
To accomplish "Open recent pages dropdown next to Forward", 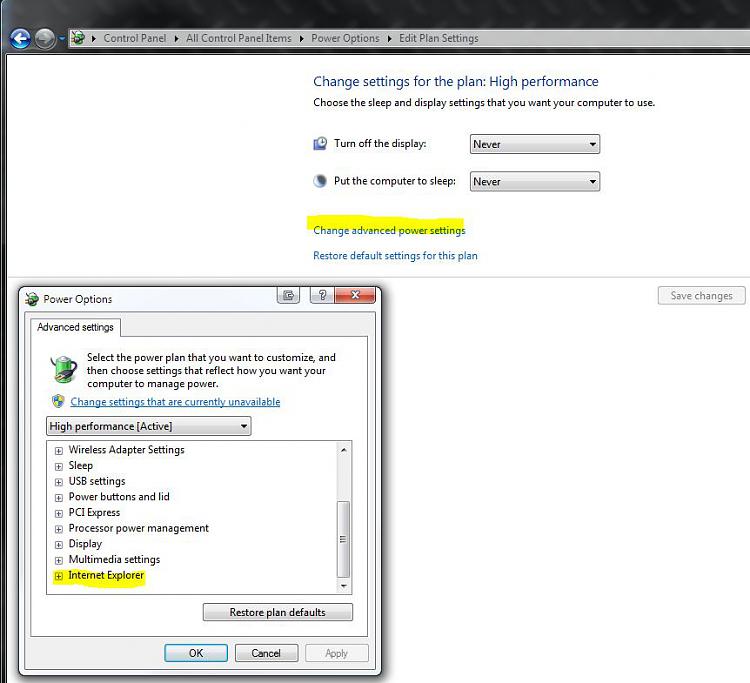I will [x=62, y=38].
